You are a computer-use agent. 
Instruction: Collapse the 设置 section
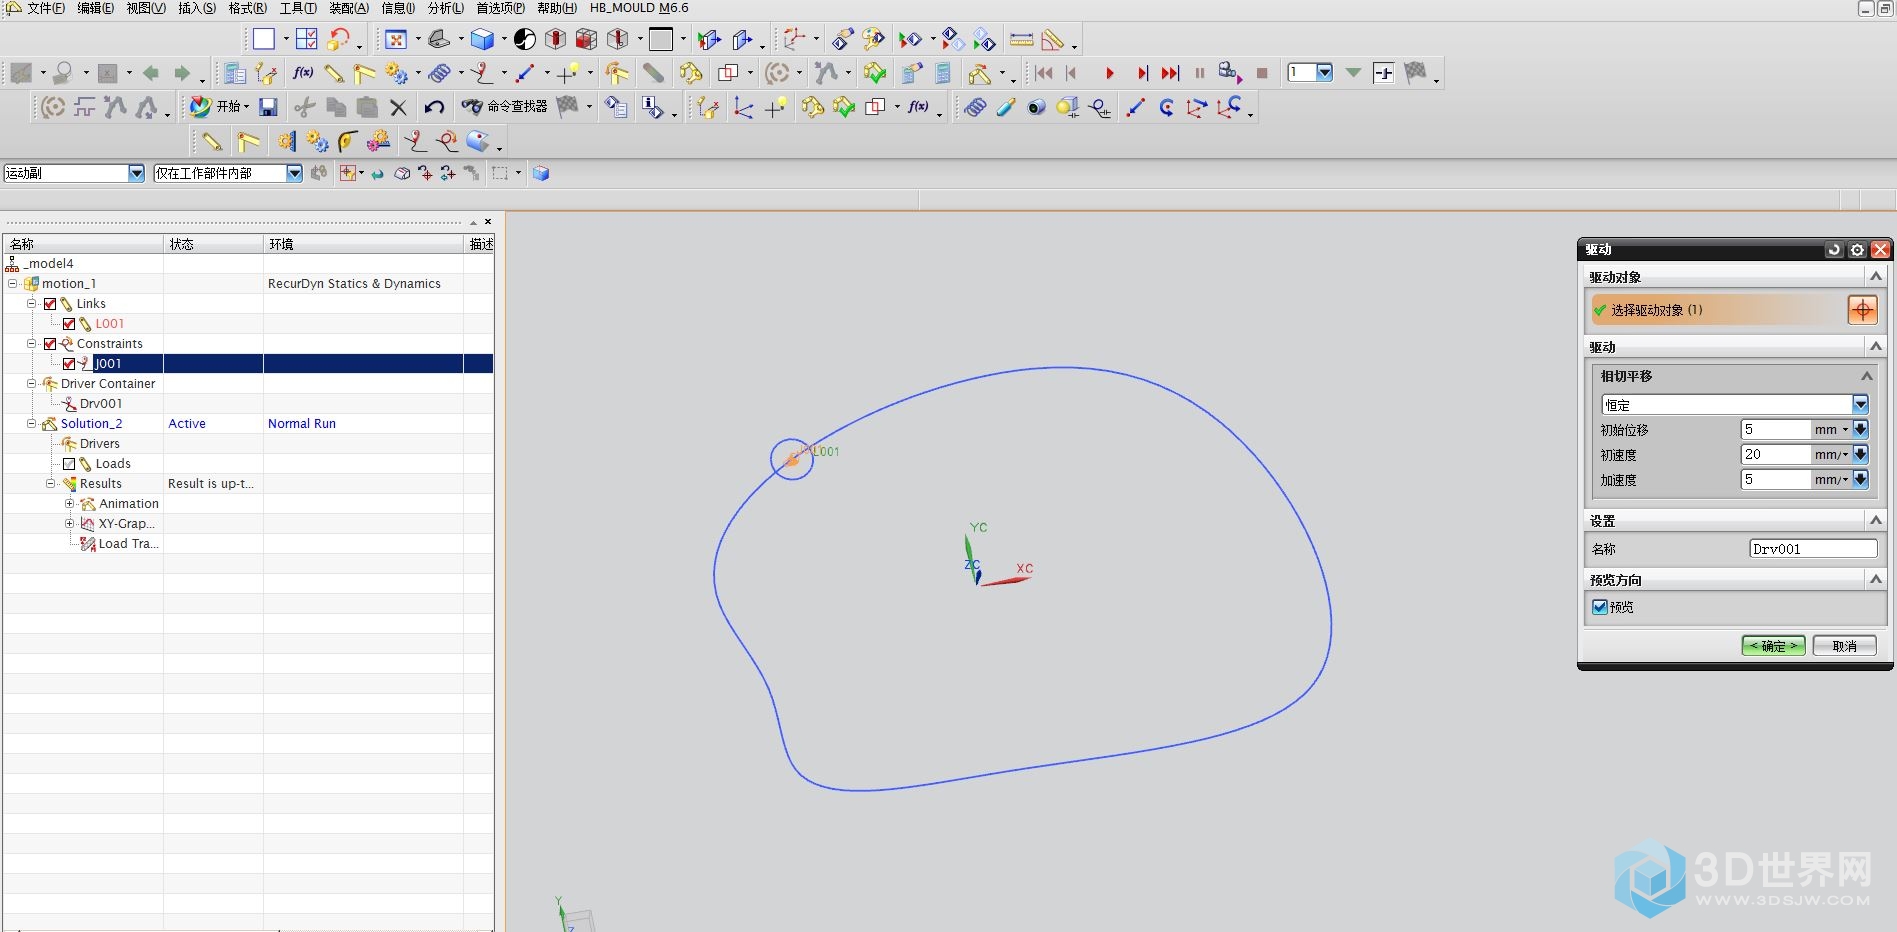1876,520
